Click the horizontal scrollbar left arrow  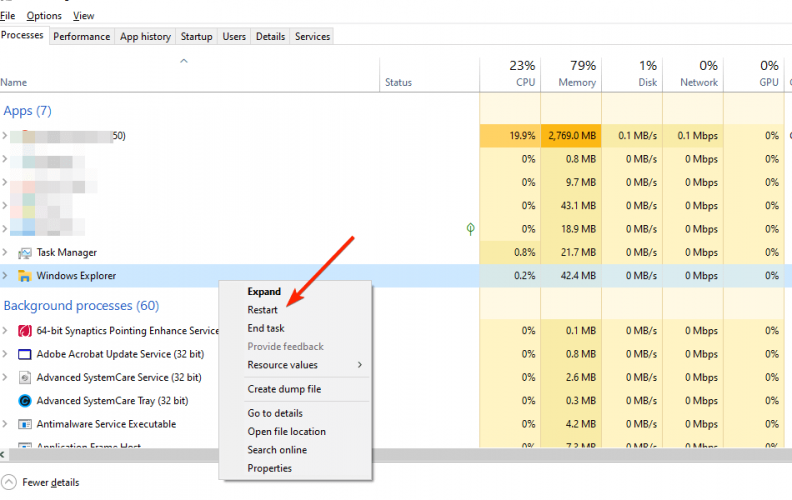pos(3,455)
